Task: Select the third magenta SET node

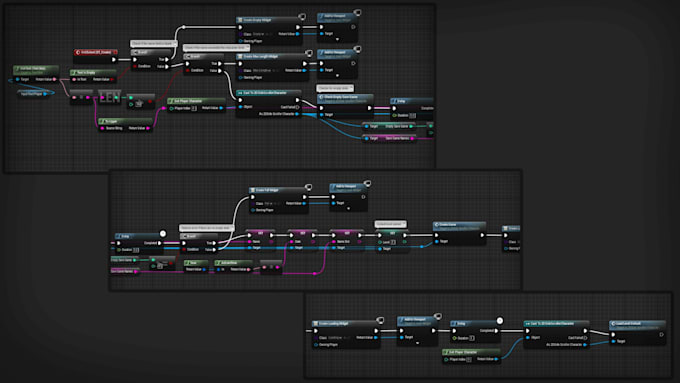Action: click(347, 240)
